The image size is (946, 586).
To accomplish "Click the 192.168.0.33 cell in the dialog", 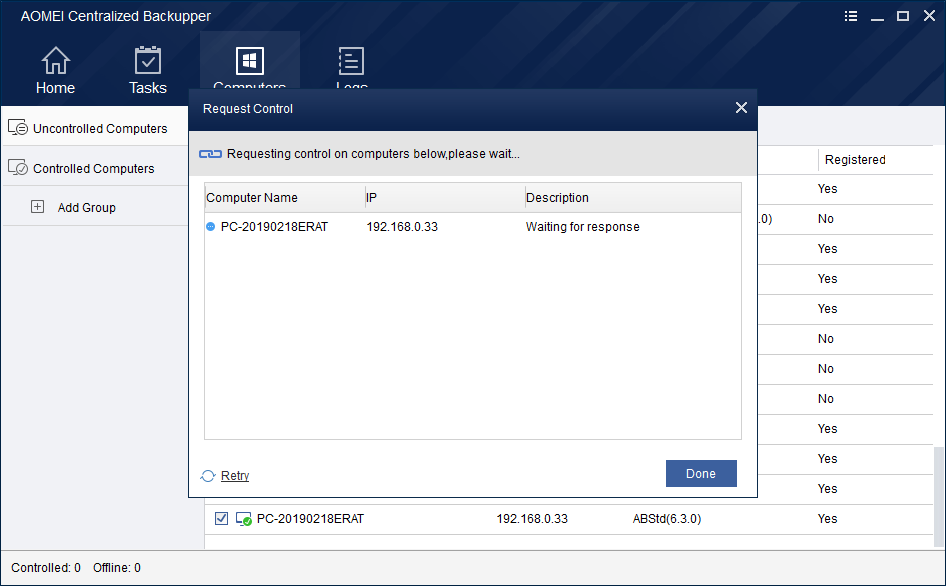I will (x=402, y=227).
